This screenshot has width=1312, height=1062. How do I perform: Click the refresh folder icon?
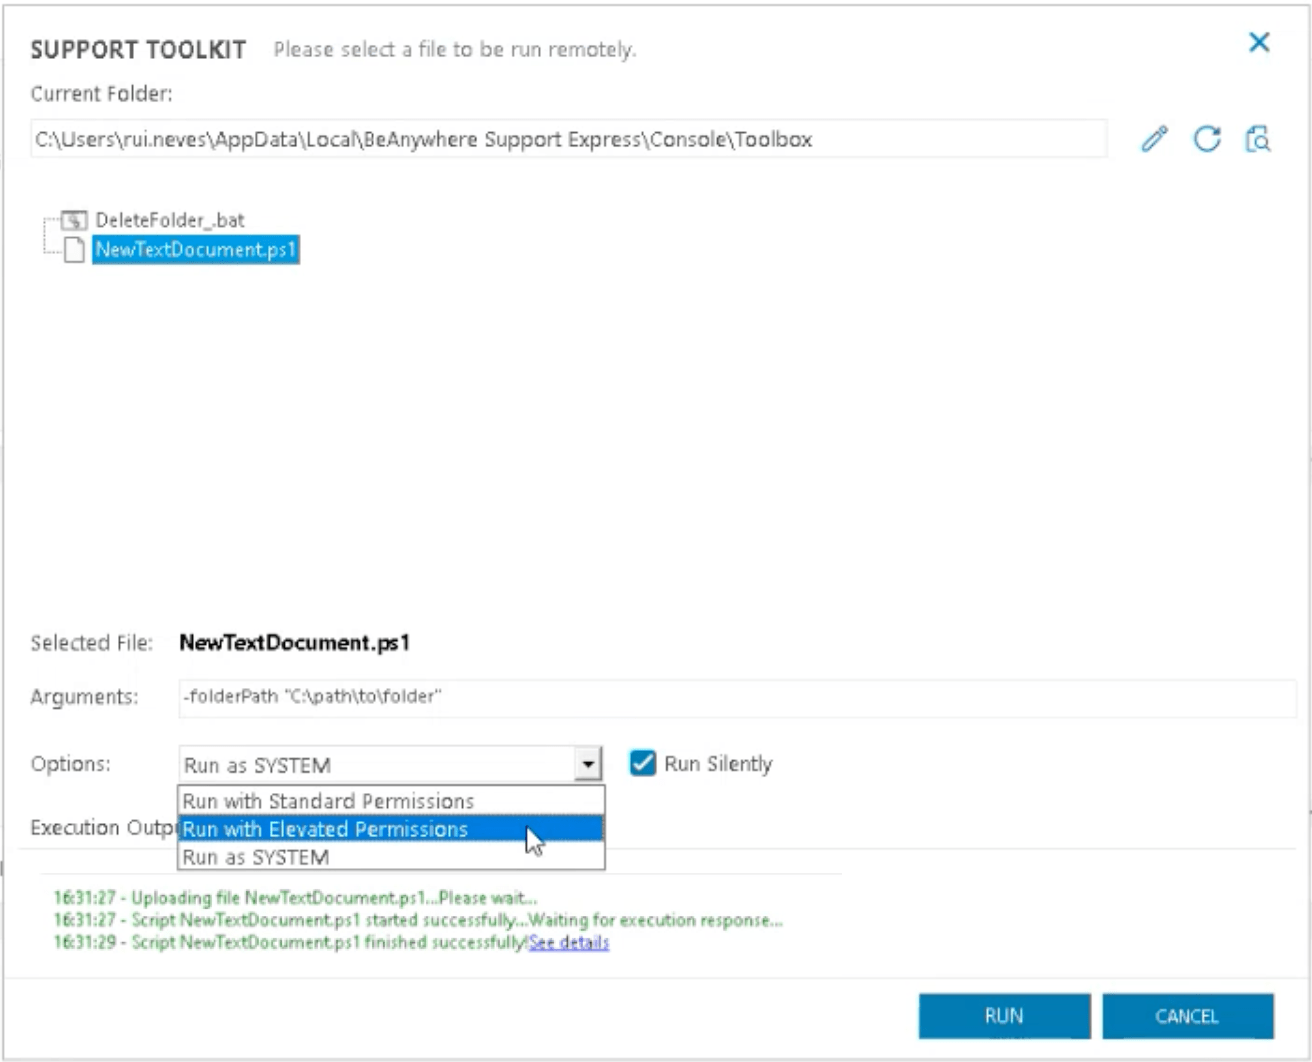point(1207,139)
